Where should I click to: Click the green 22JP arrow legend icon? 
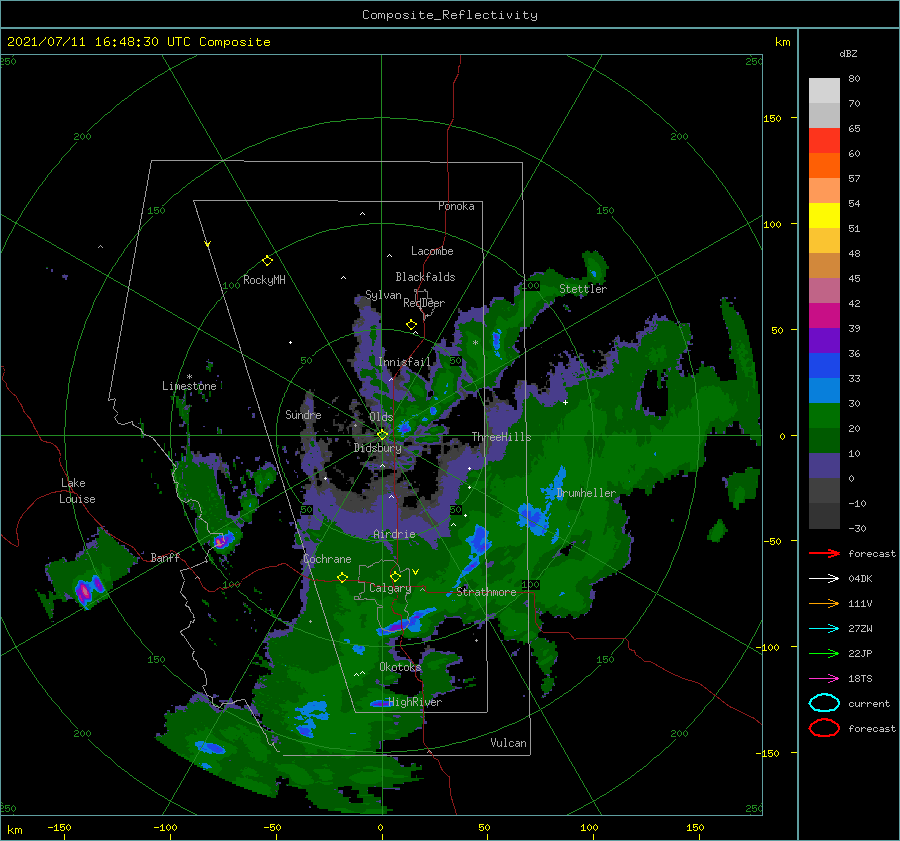pyautogui.click(x=824, y=653)
